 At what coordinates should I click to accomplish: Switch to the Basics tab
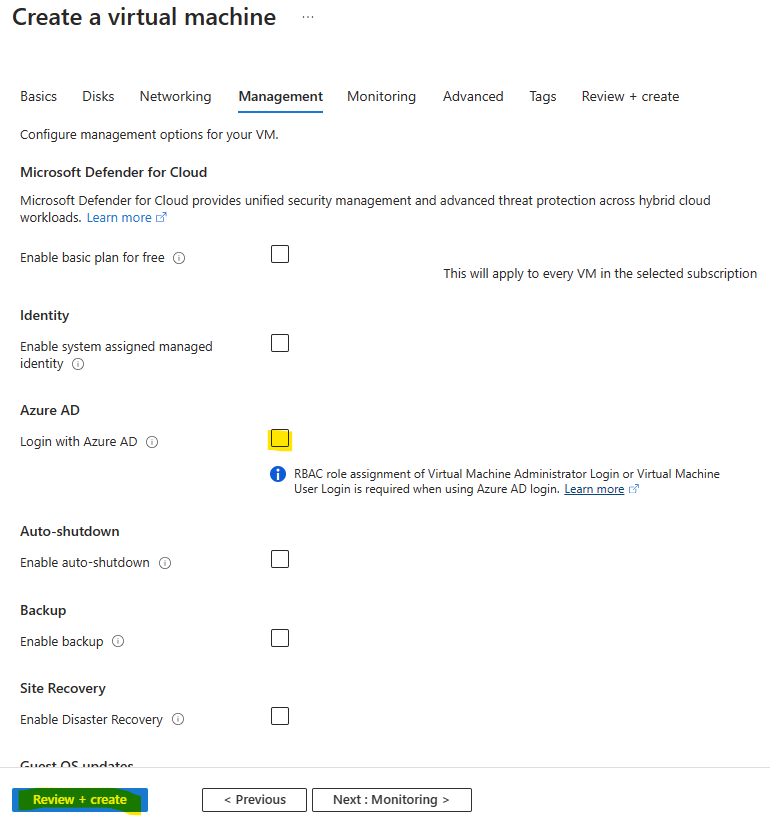tap(38, 97)
